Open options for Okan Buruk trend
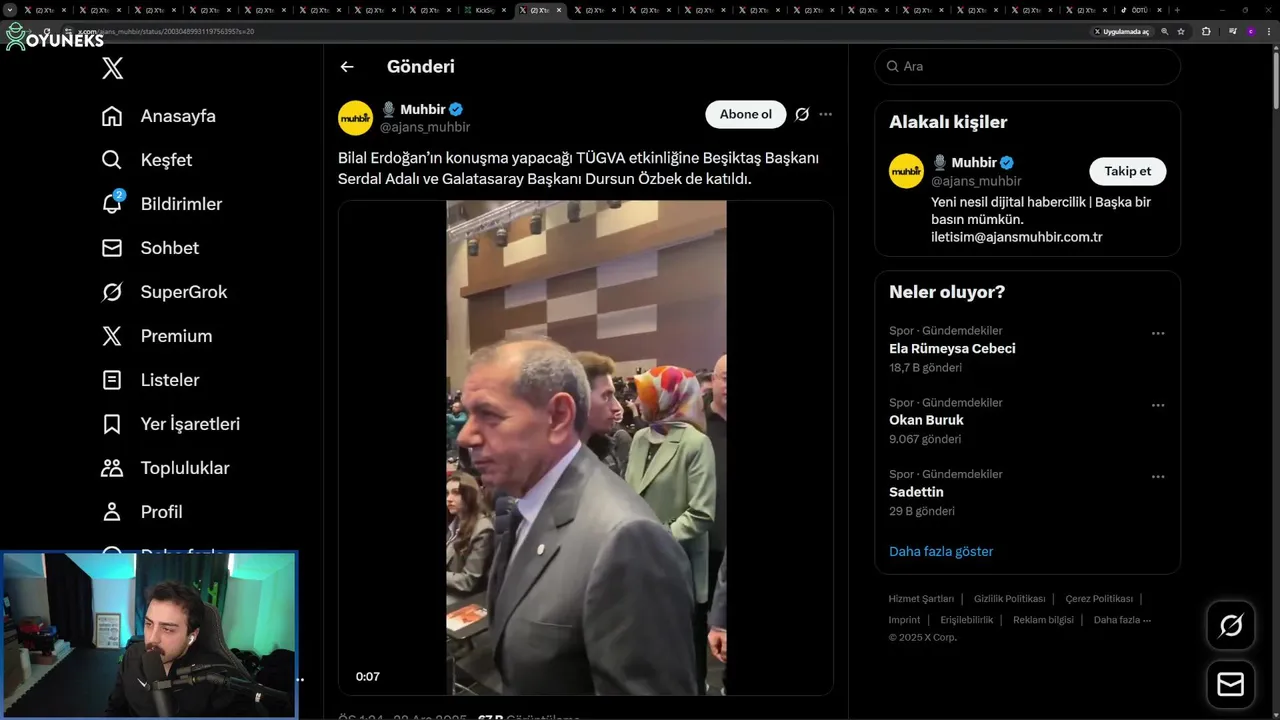Screen dimensions: 1280x720 [1158, 405]
